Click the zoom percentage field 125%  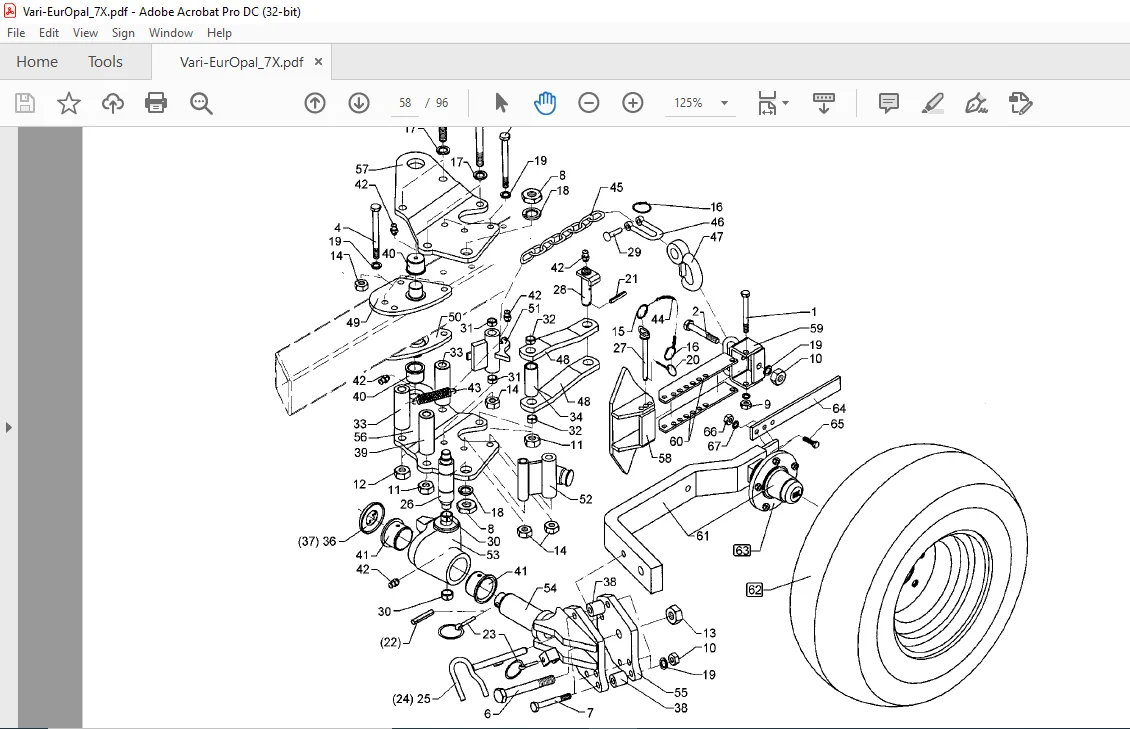(688, 103)
